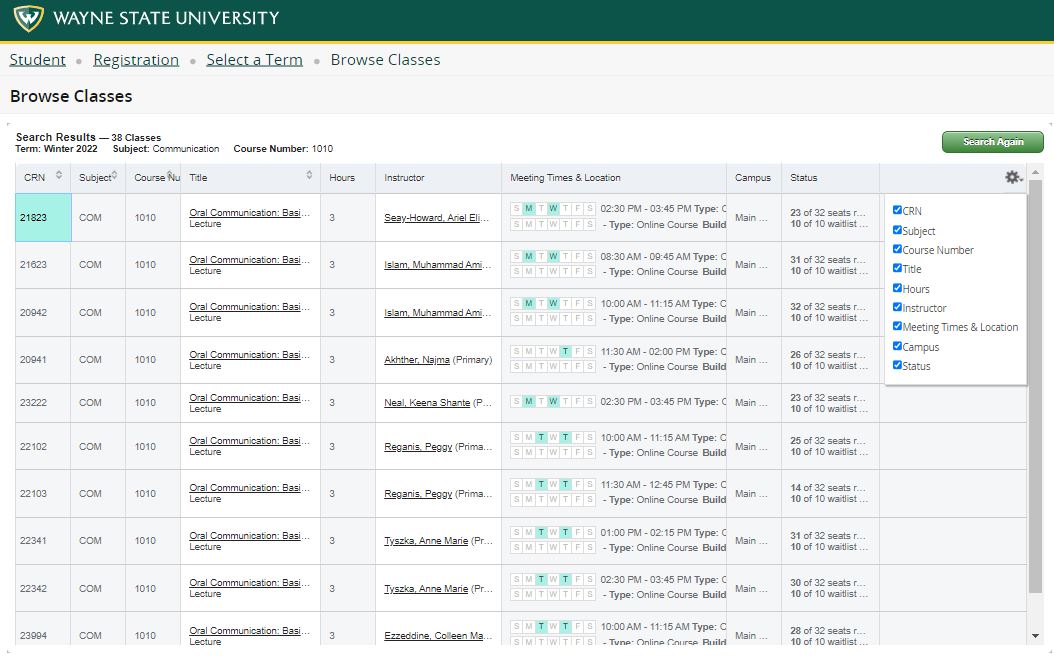The image size is (1054, 671).
Task: Toggle the Instructor column checkbox
Action: pyautogui.click(x=897, y=307)
